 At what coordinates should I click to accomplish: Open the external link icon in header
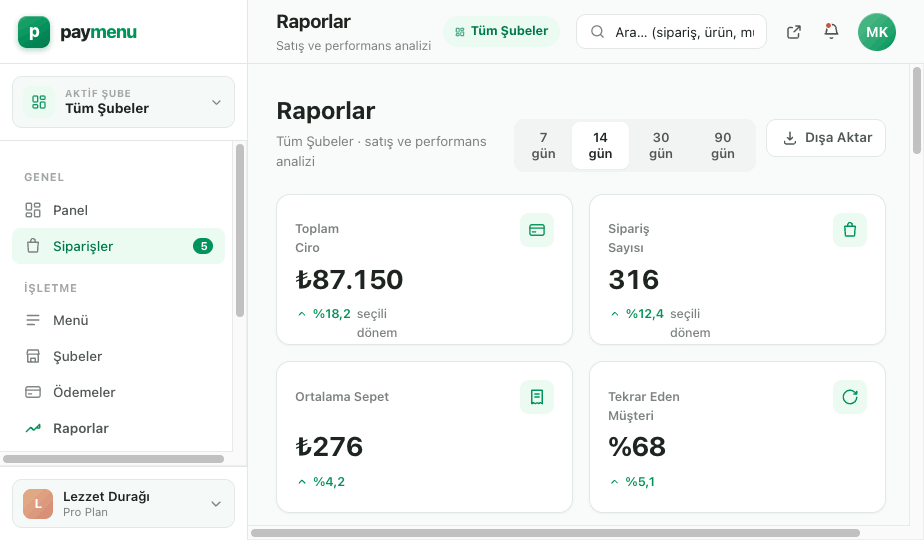[794, 32]
